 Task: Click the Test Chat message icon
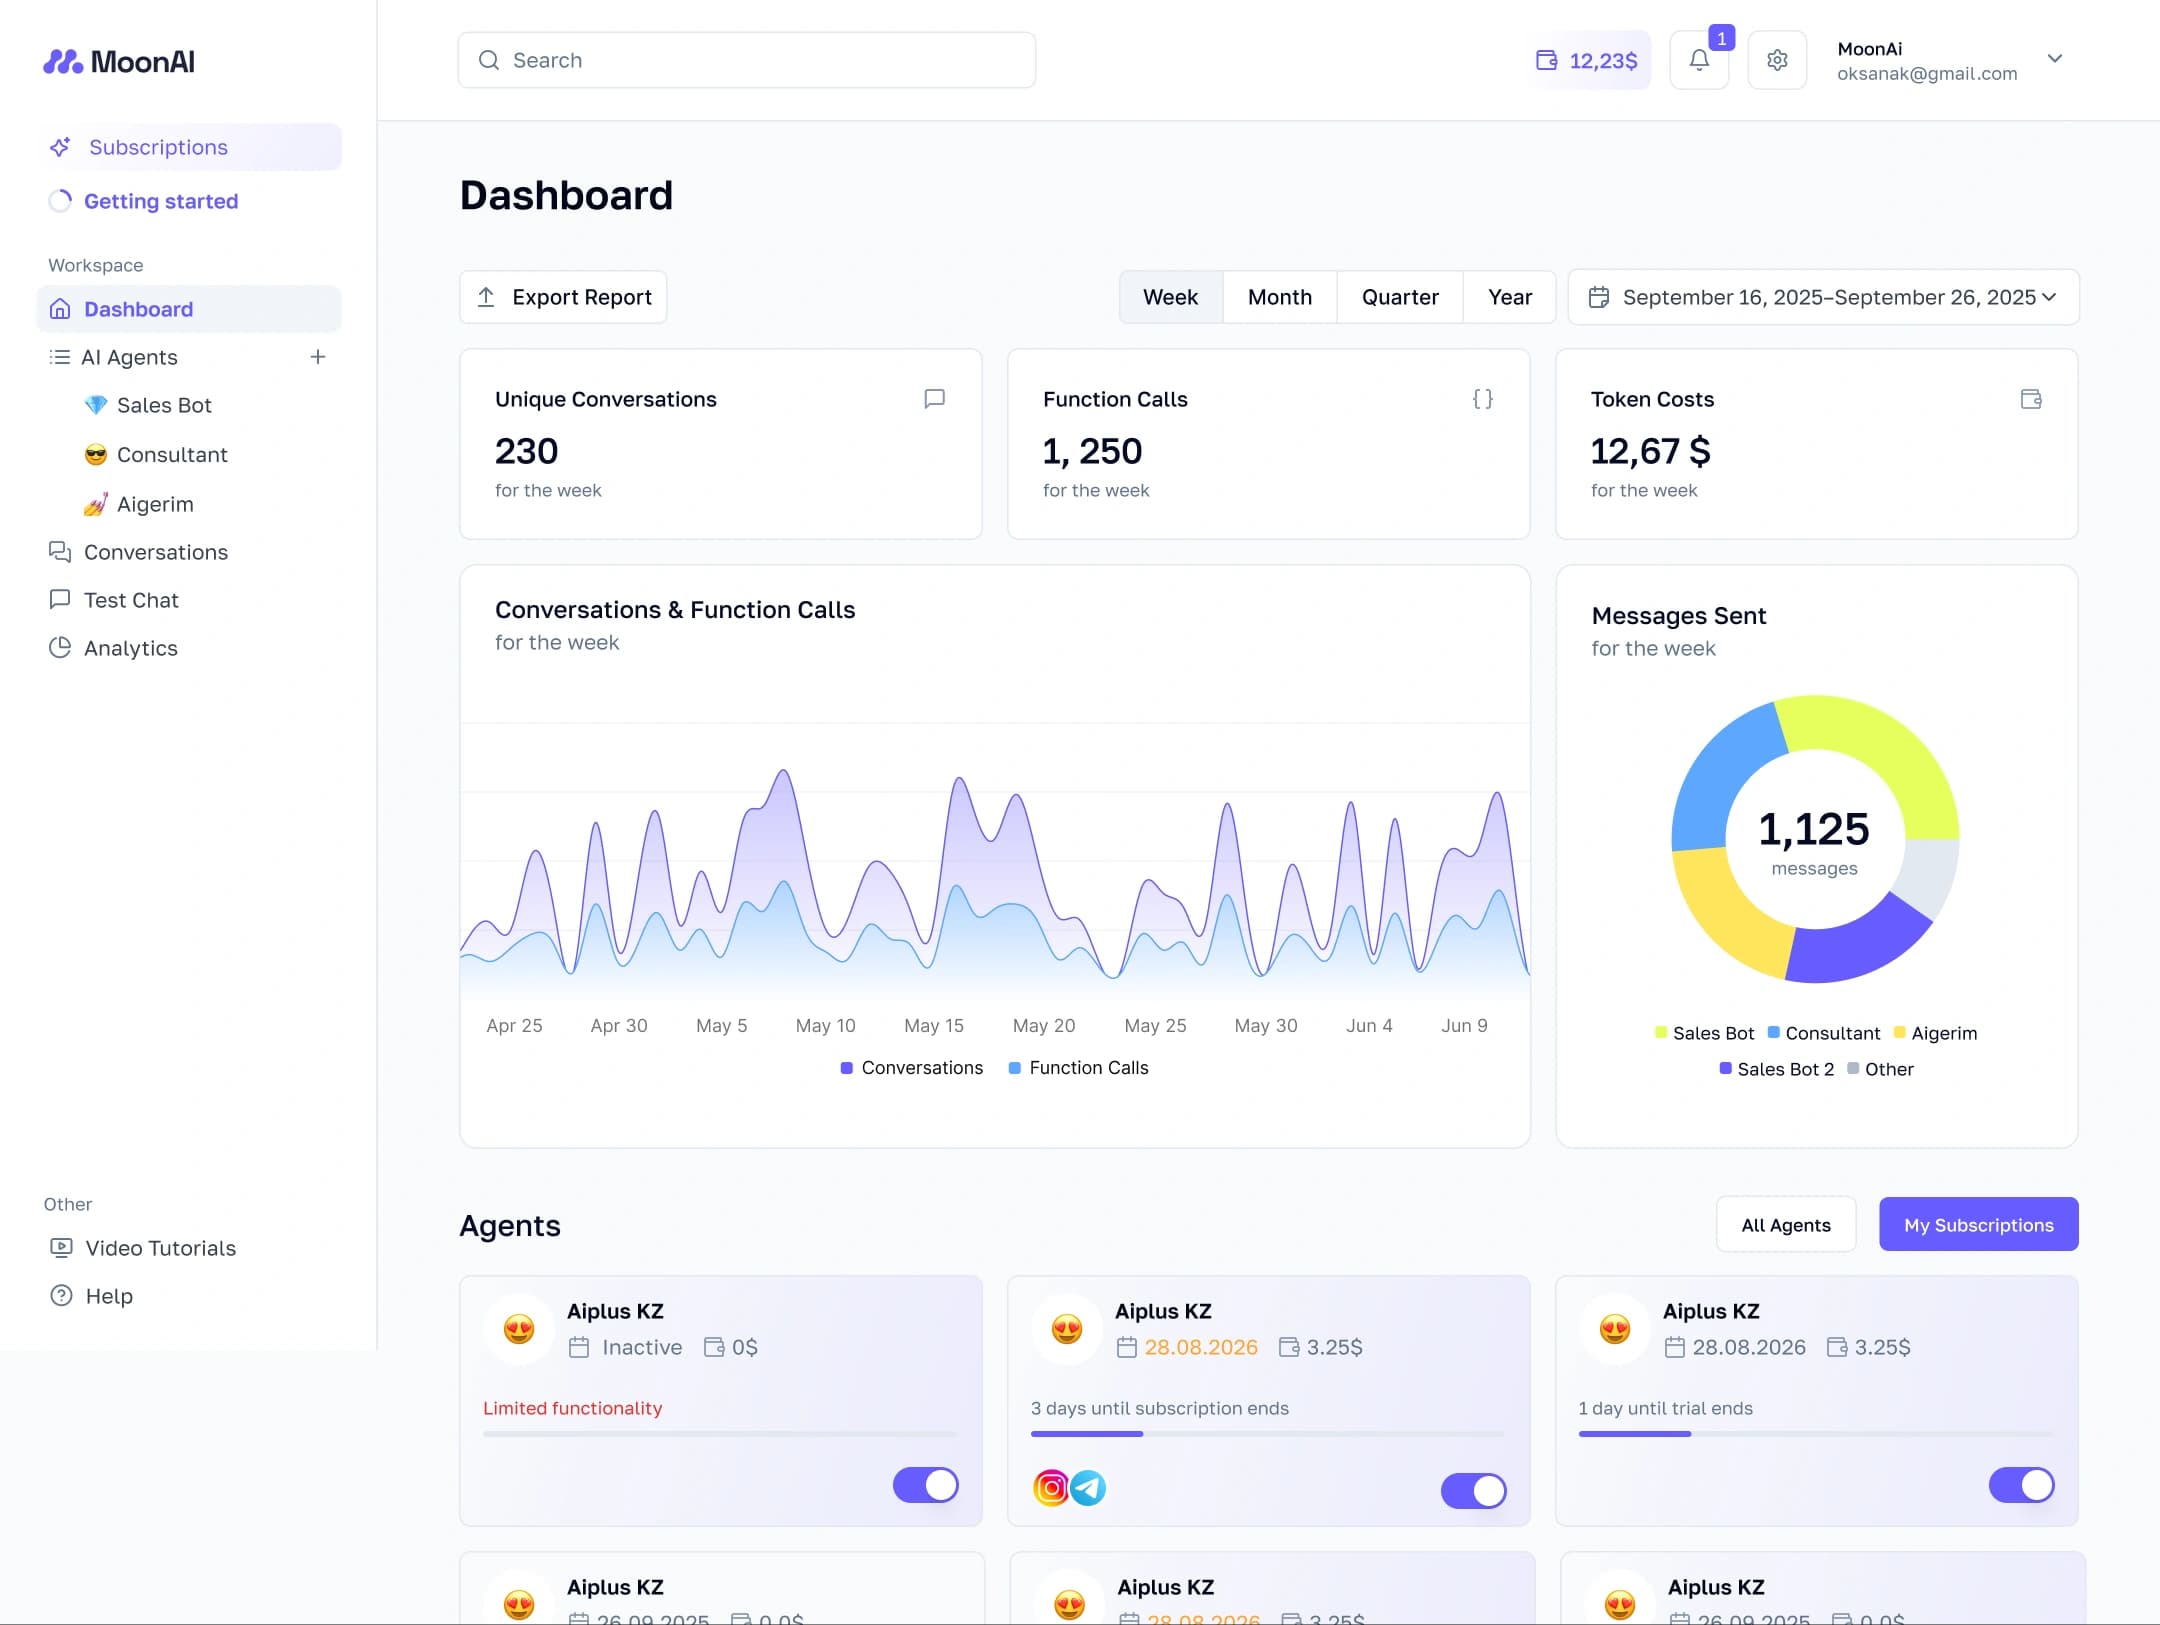(60, 600)
